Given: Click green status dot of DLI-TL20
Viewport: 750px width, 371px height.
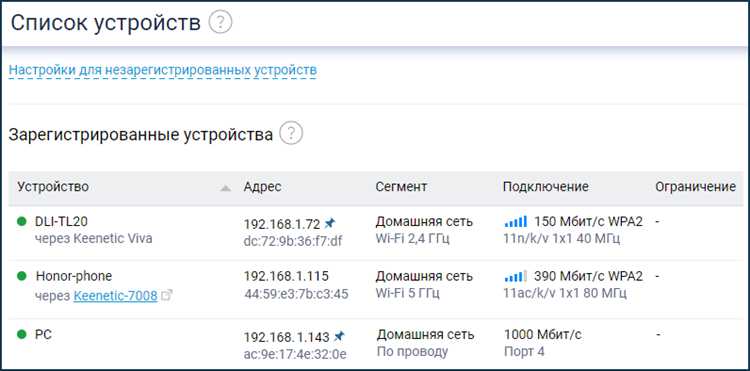Looking at the screenshot, I should tap(22, 221).
